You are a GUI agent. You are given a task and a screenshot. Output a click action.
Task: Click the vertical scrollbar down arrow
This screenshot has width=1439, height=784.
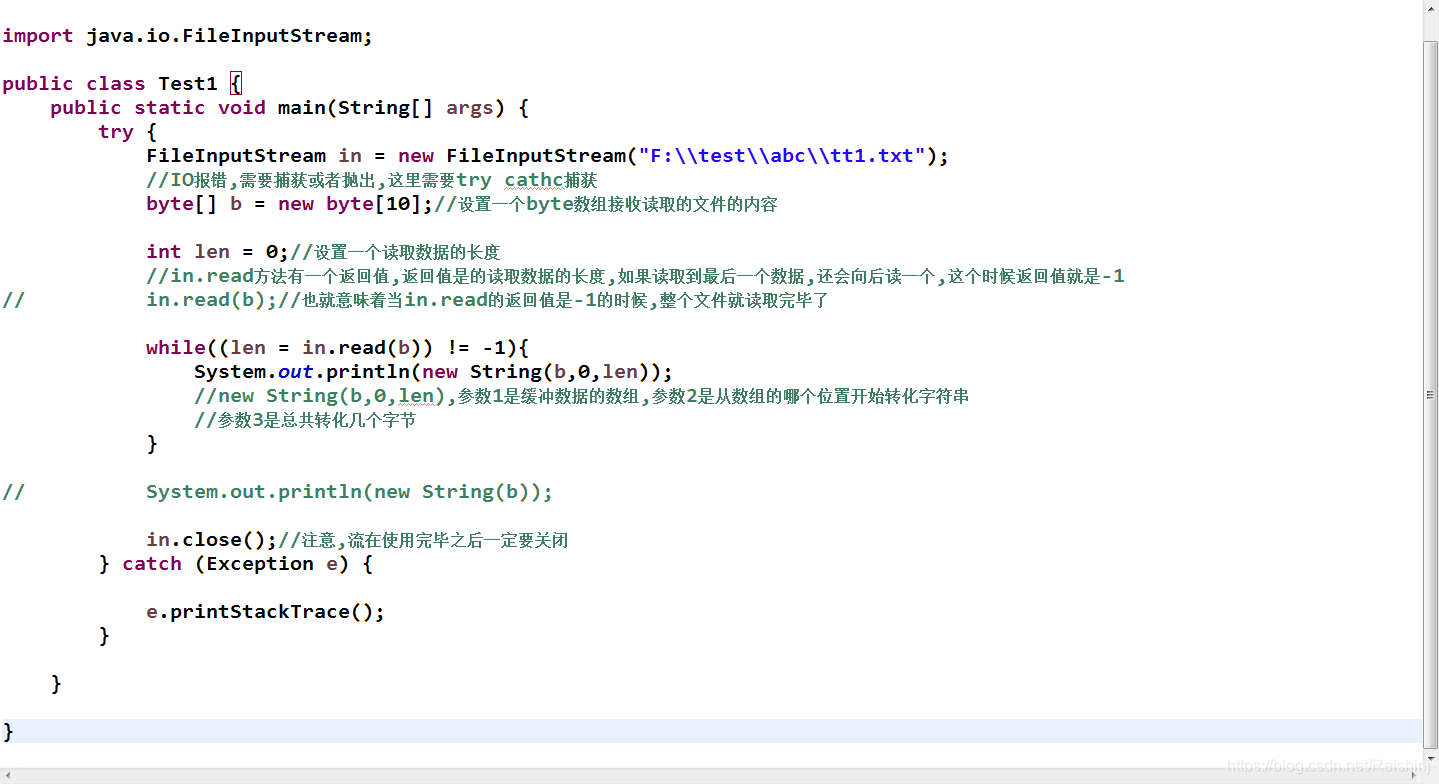click(x=1430, y=758)
